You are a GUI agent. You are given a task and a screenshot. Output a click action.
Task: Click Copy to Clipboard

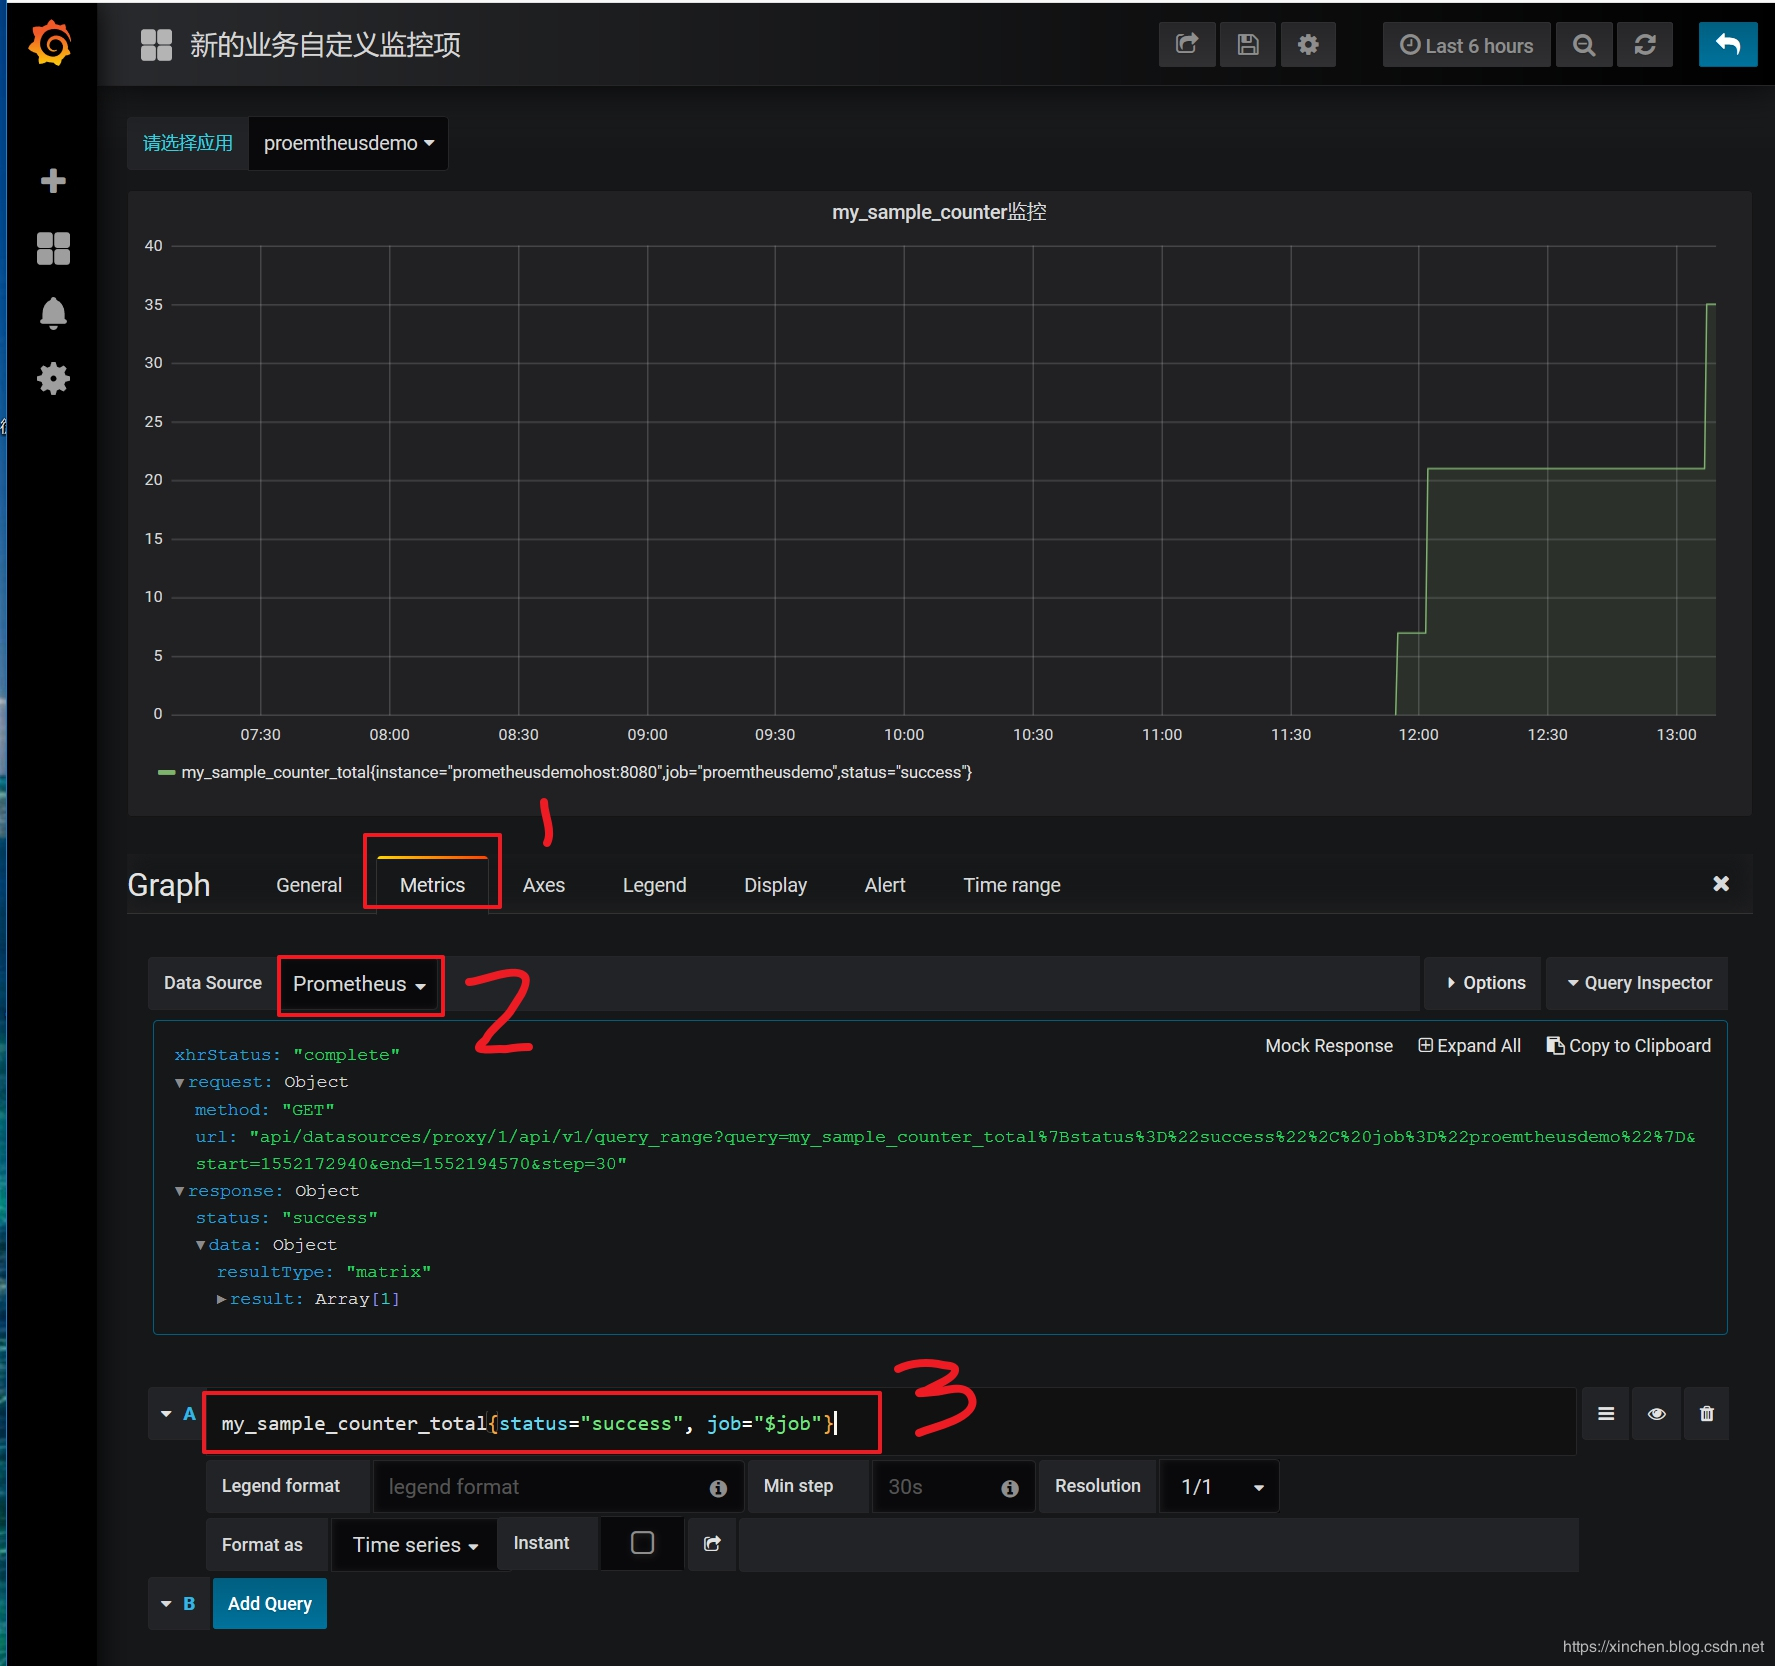click(x=1629, y=1046)
